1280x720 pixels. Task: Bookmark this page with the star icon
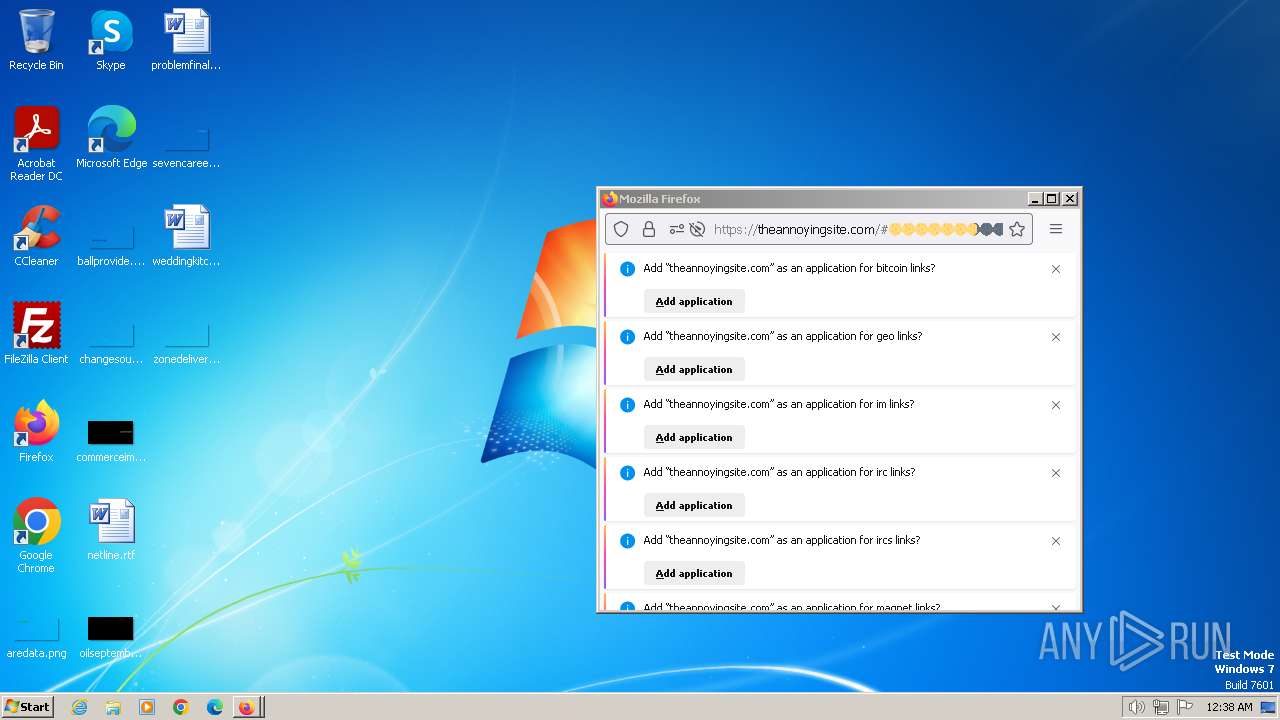[x=1017, y=229]
